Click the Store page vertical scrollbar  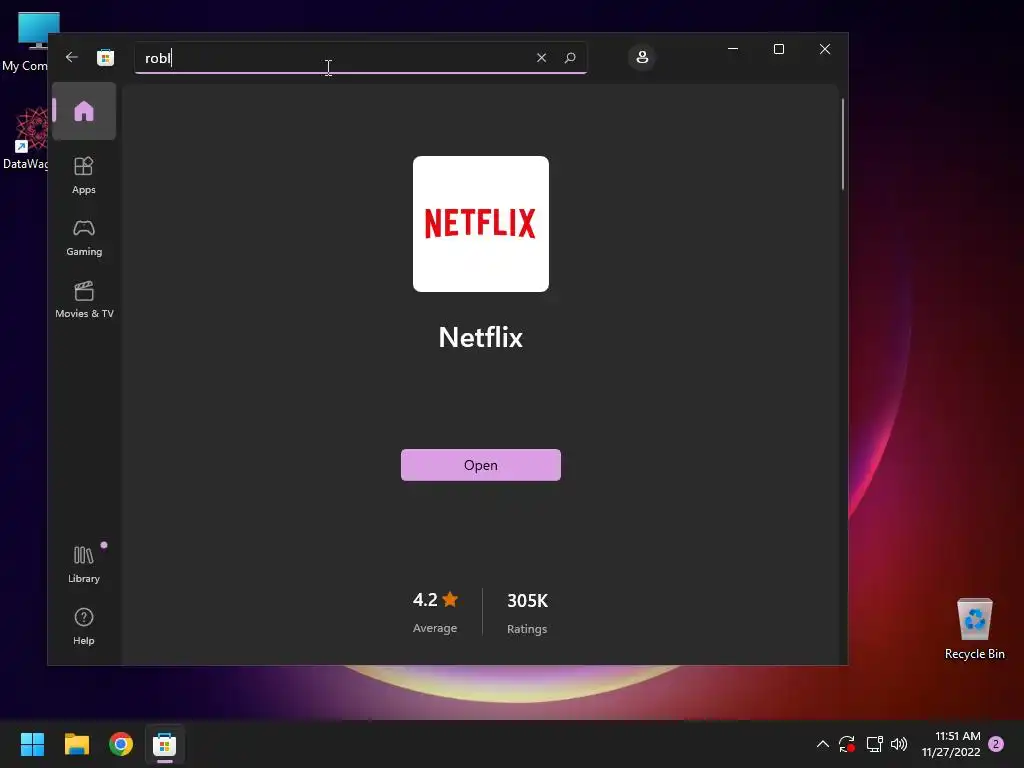pos(842,144)
